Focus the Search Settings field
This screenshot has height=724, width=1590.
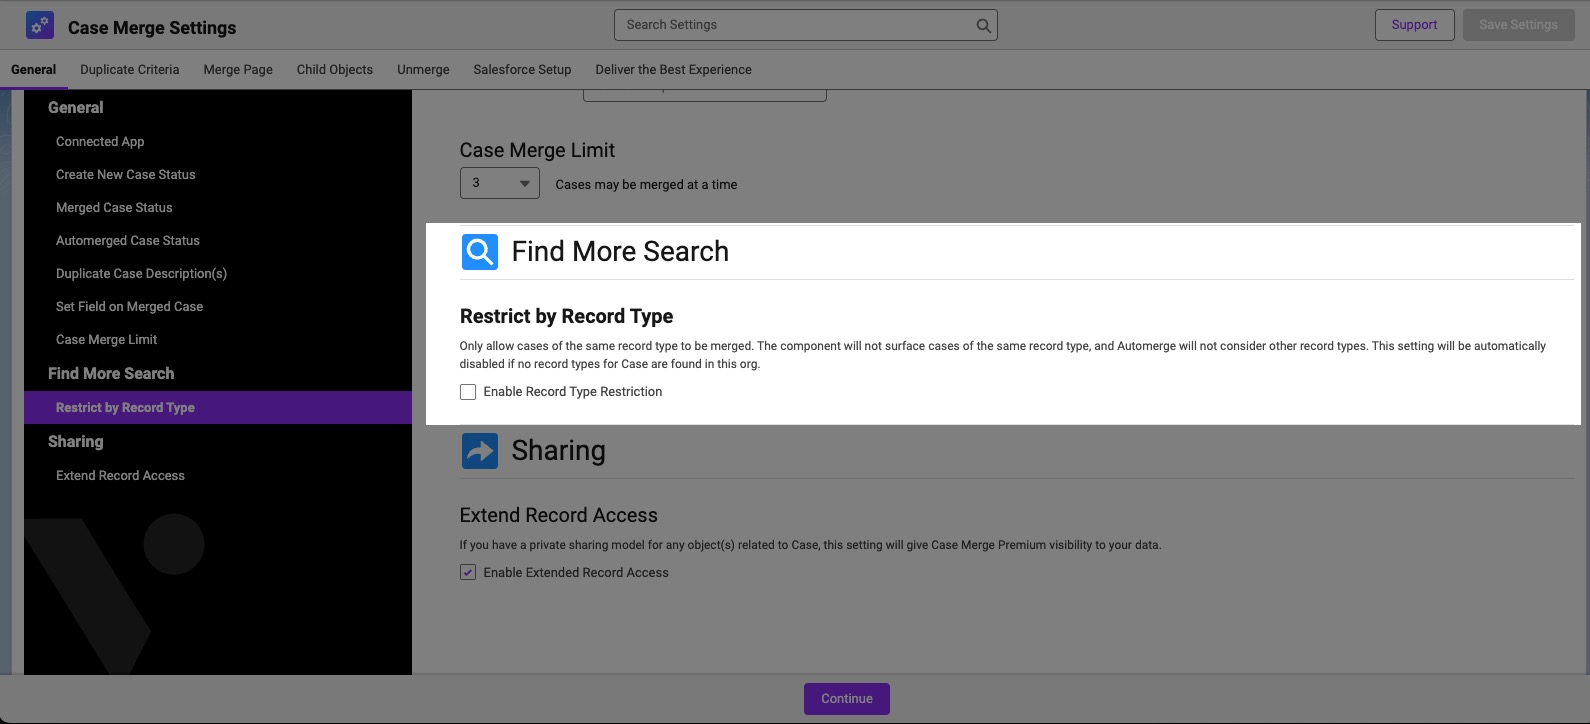pos(806,25)
